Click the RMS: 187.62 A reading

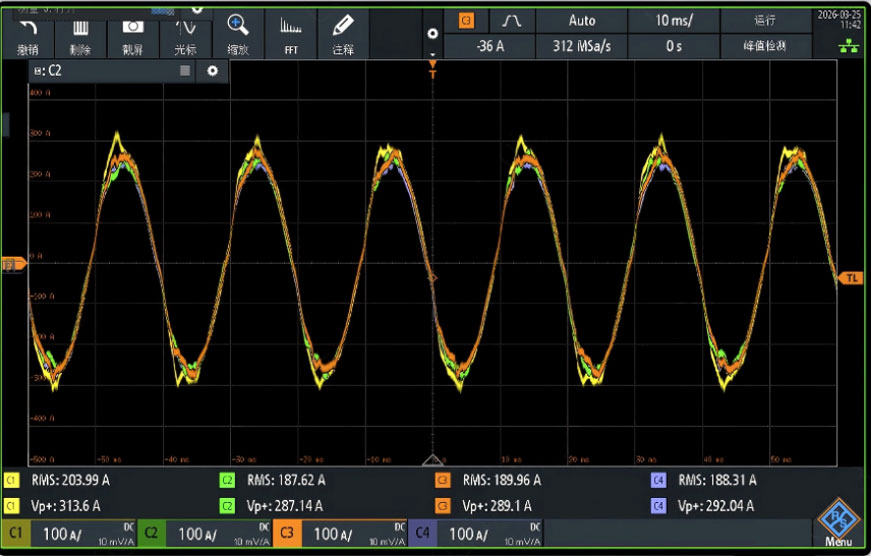(x=286, y=480)
